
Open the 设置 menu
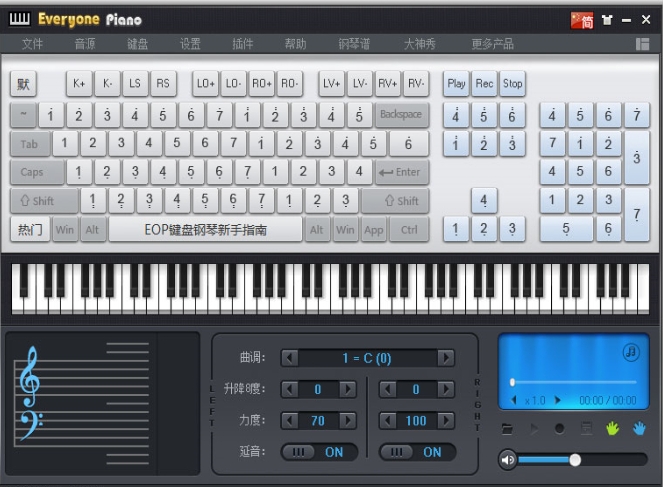click(190, 44)
